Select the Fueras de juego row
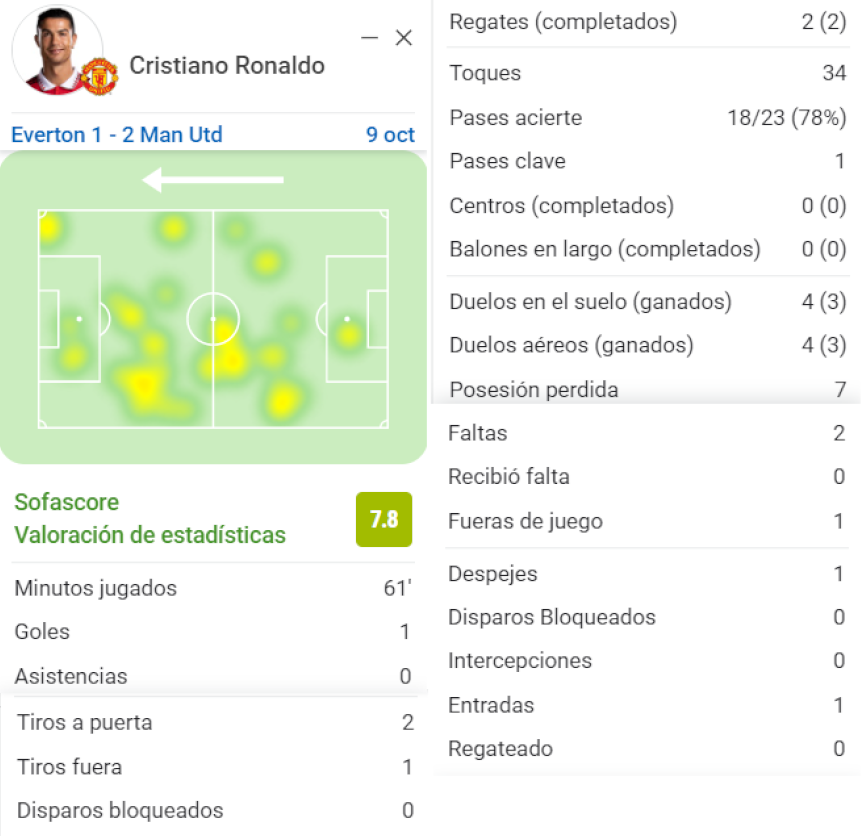Image resolution: width=867 pixels, height=836 pixels. [646, 521]
